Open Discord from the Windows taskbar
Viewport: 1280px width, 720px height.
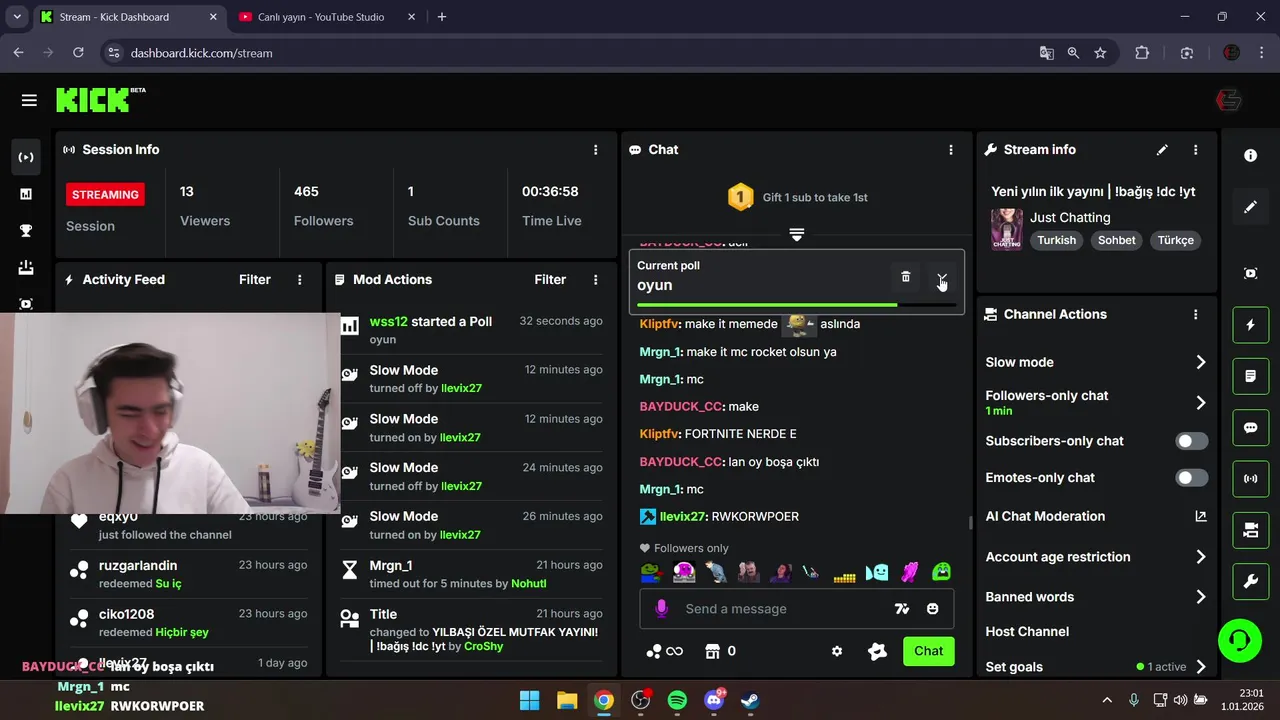click(714, 700)
